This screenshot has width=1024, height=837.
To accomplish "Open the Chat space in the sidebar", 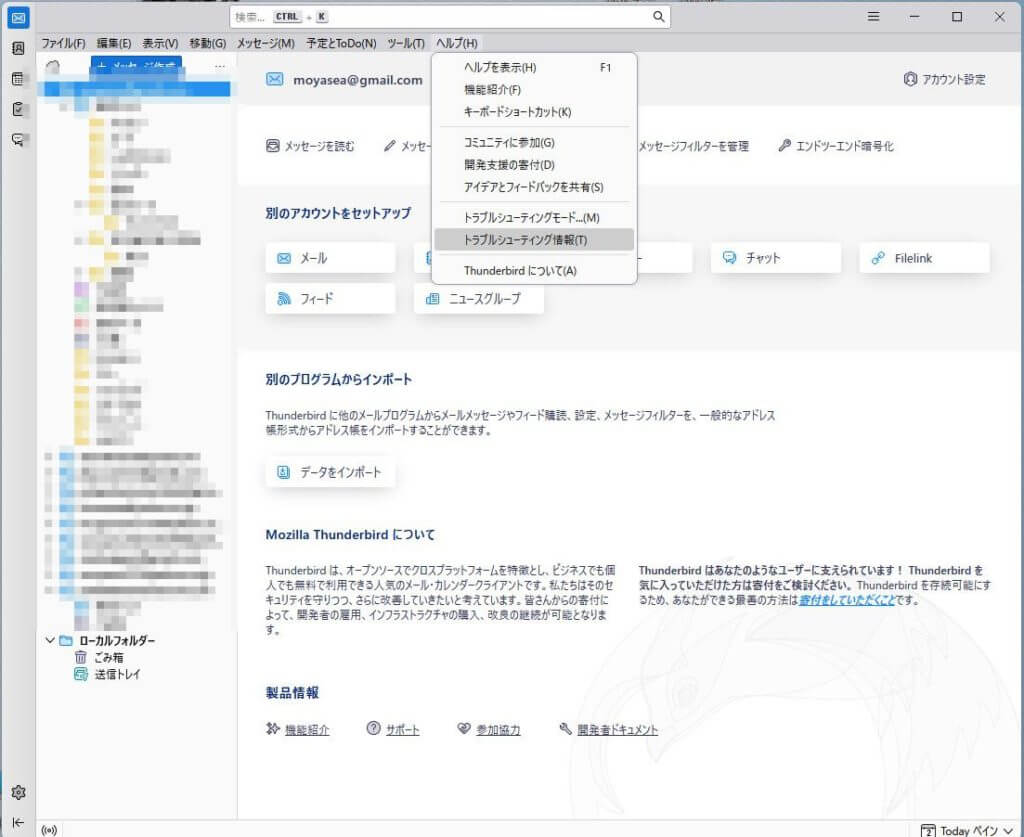I will point(18,140).
